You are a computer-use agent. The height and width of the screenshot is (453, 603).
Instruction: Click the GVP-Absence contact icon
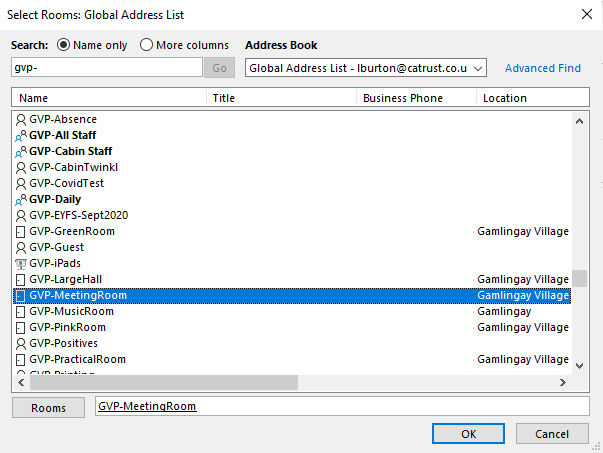(x=21, y=119)
